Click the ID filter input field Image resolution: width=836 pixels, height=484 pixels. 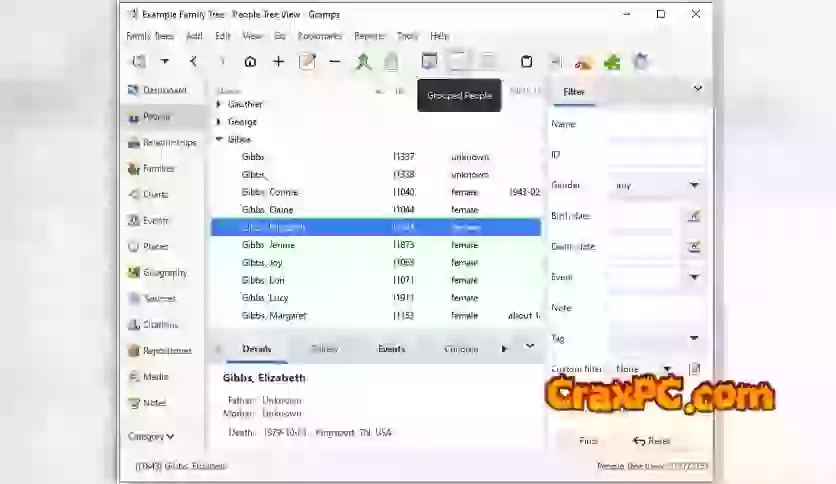click(x=656, y=155)
